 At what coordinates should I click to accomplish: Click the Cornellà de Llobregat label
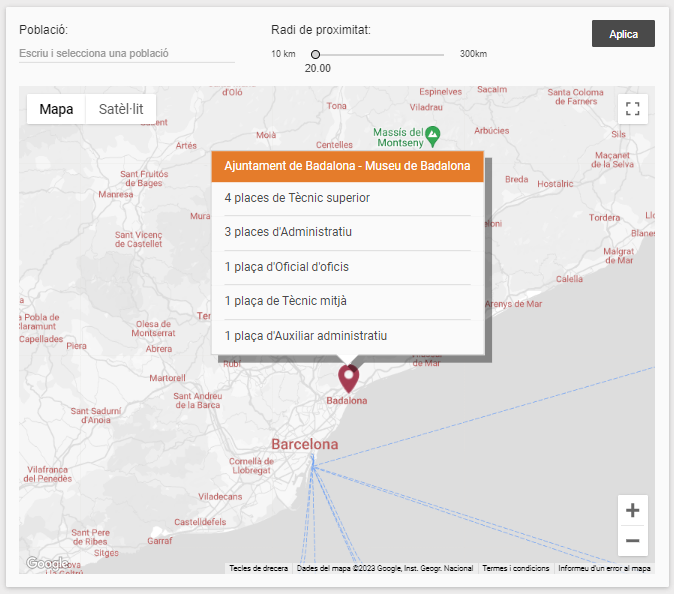pos(251,466)
